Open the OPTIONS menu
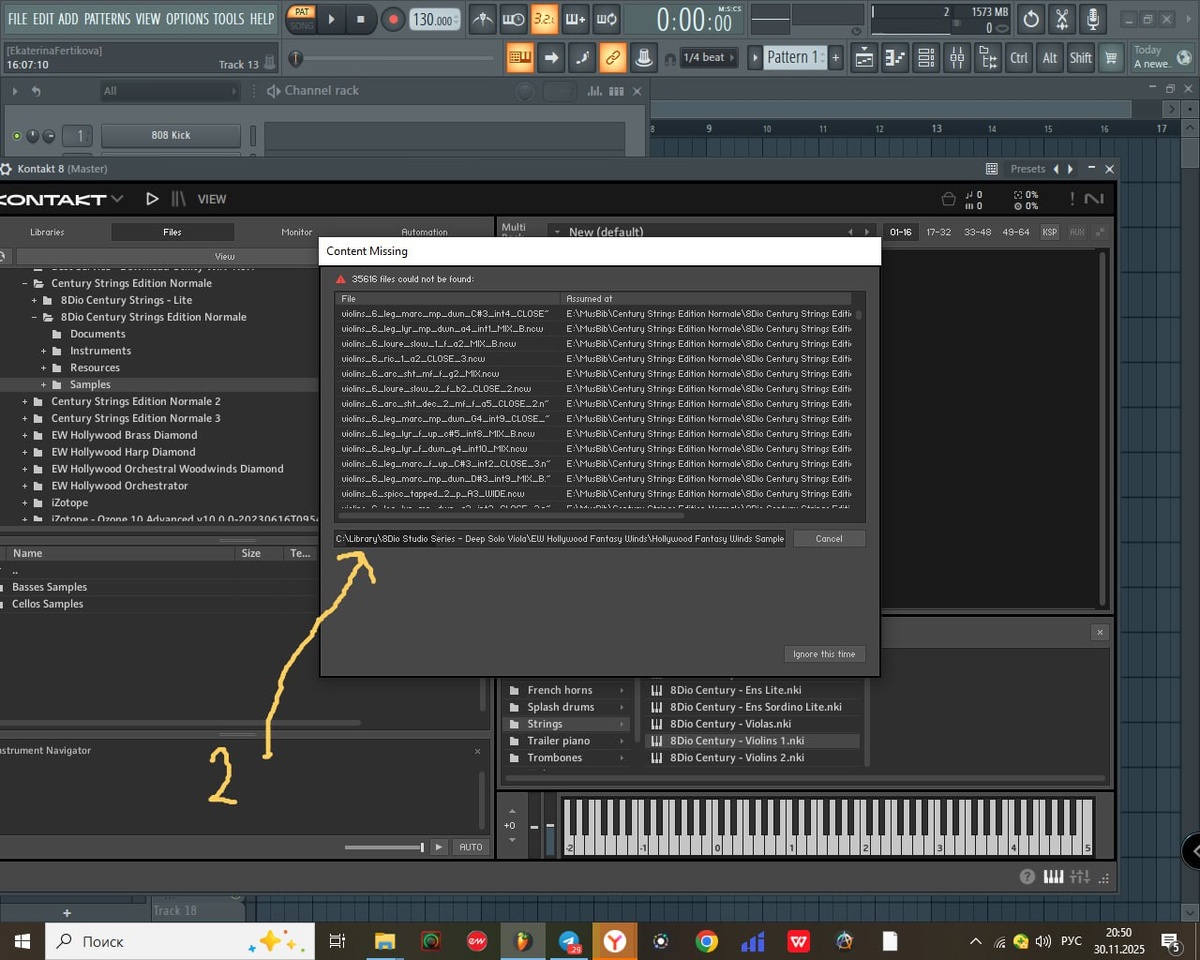 click(187, 19)
